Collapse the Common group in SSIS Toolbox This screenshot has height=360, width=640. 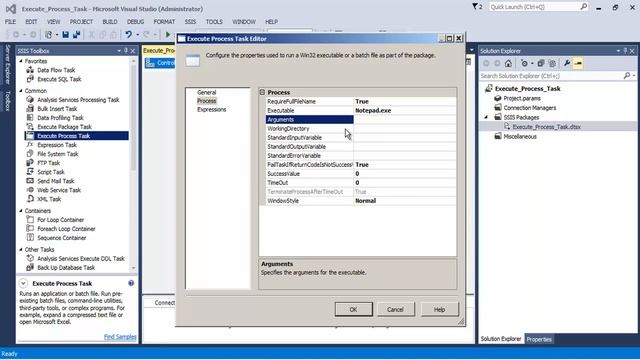[x=21, y=91]
